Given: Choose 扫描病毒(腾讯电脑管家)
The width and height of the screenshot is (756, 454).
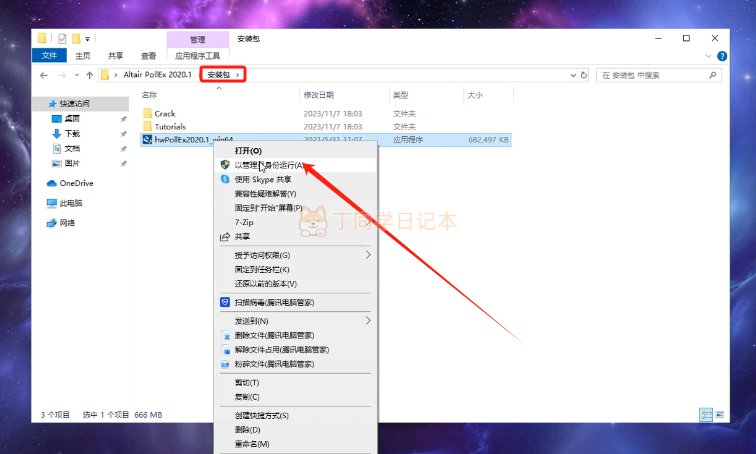Looking at the screenshot, I should (x=295, y=303).
